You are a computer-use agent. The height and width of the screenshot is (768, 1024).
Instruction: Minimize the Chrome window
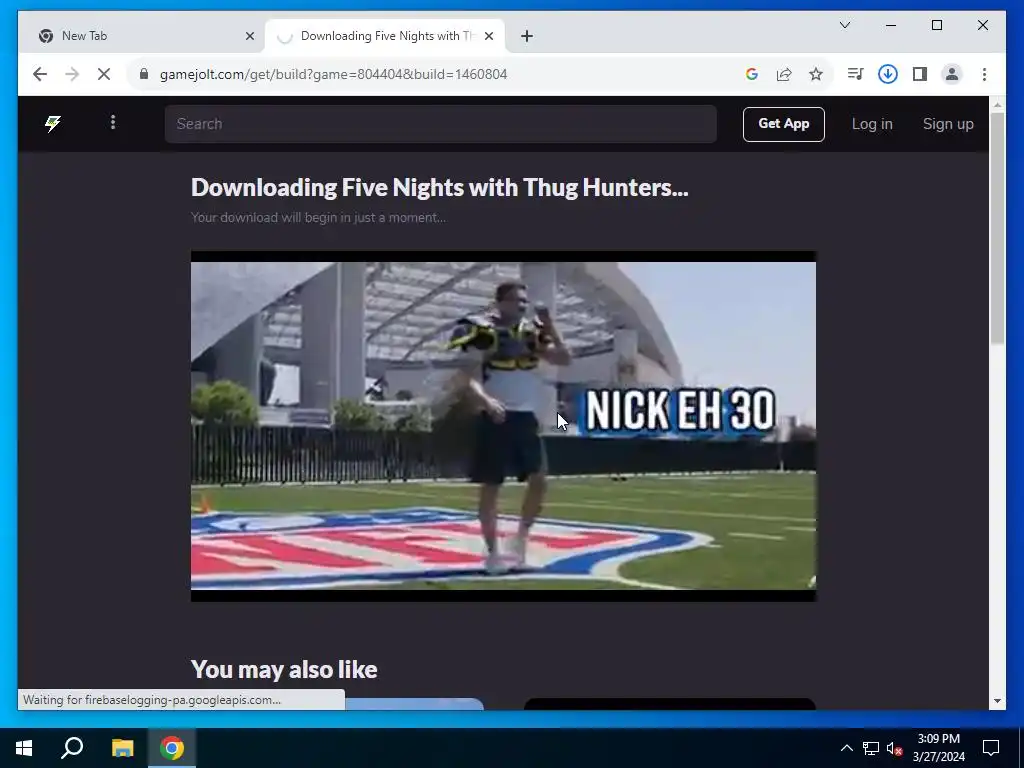pos(891,25)
